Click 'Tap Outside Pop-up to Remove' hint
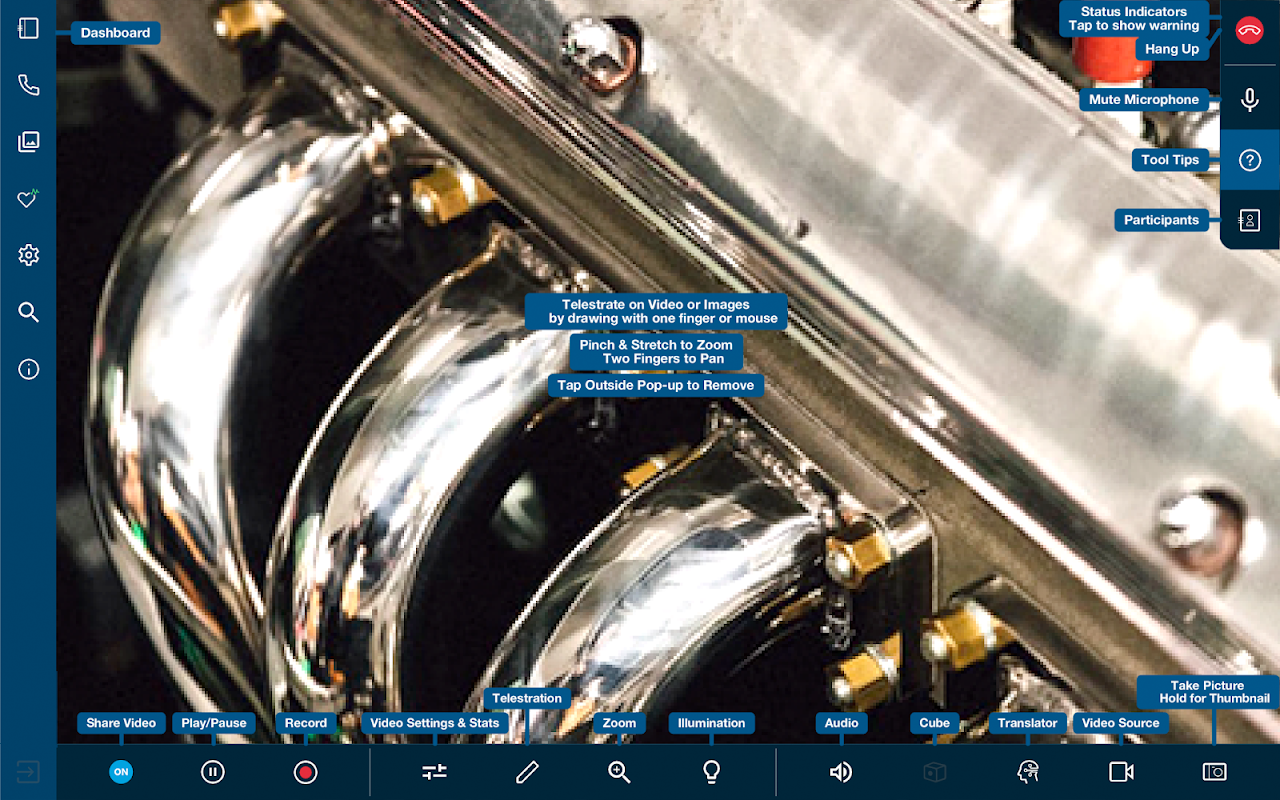This screenshot has height=800, width=1280. [x=656, y=385]
